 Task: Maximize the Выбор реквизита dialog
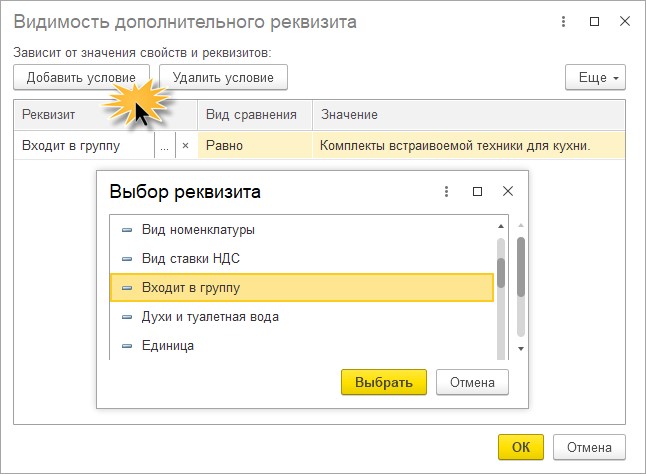[477, 191]
